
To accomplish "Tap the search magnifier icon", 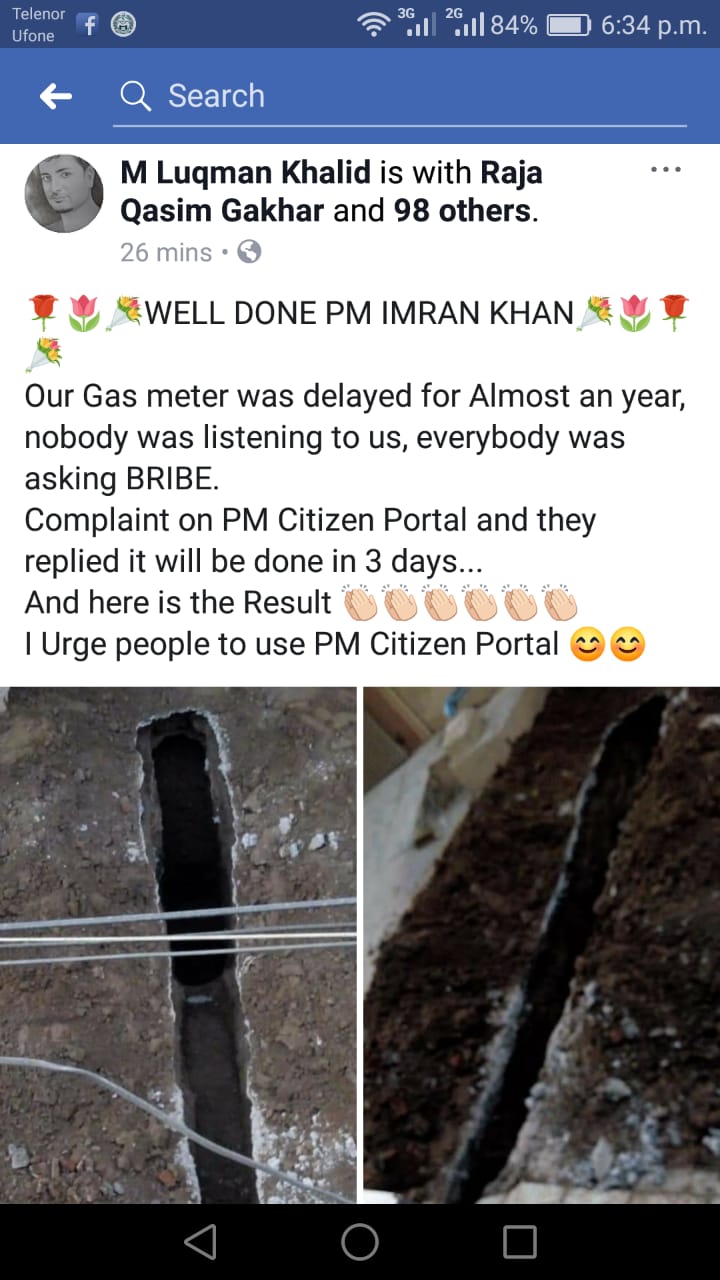I will [x=135, y=96].
